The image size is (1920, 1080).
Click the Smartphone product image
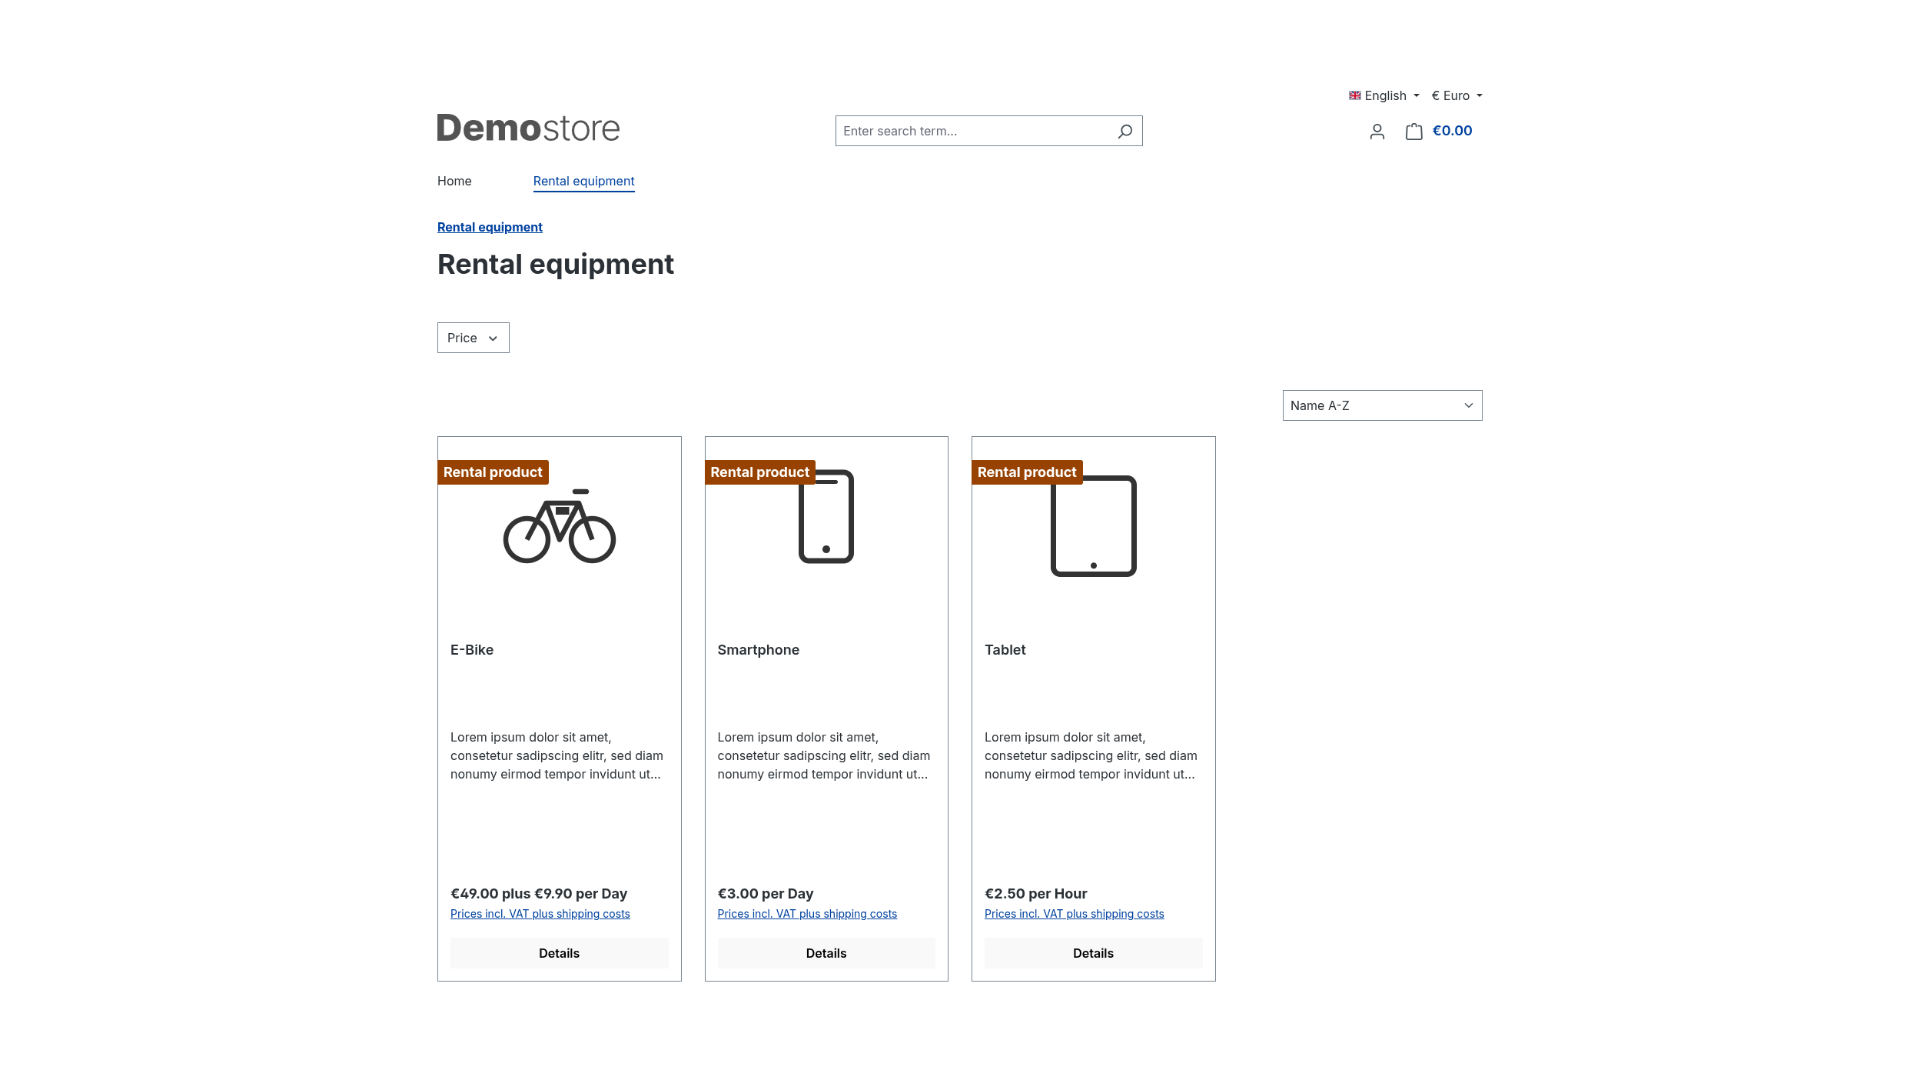(826, 516)
